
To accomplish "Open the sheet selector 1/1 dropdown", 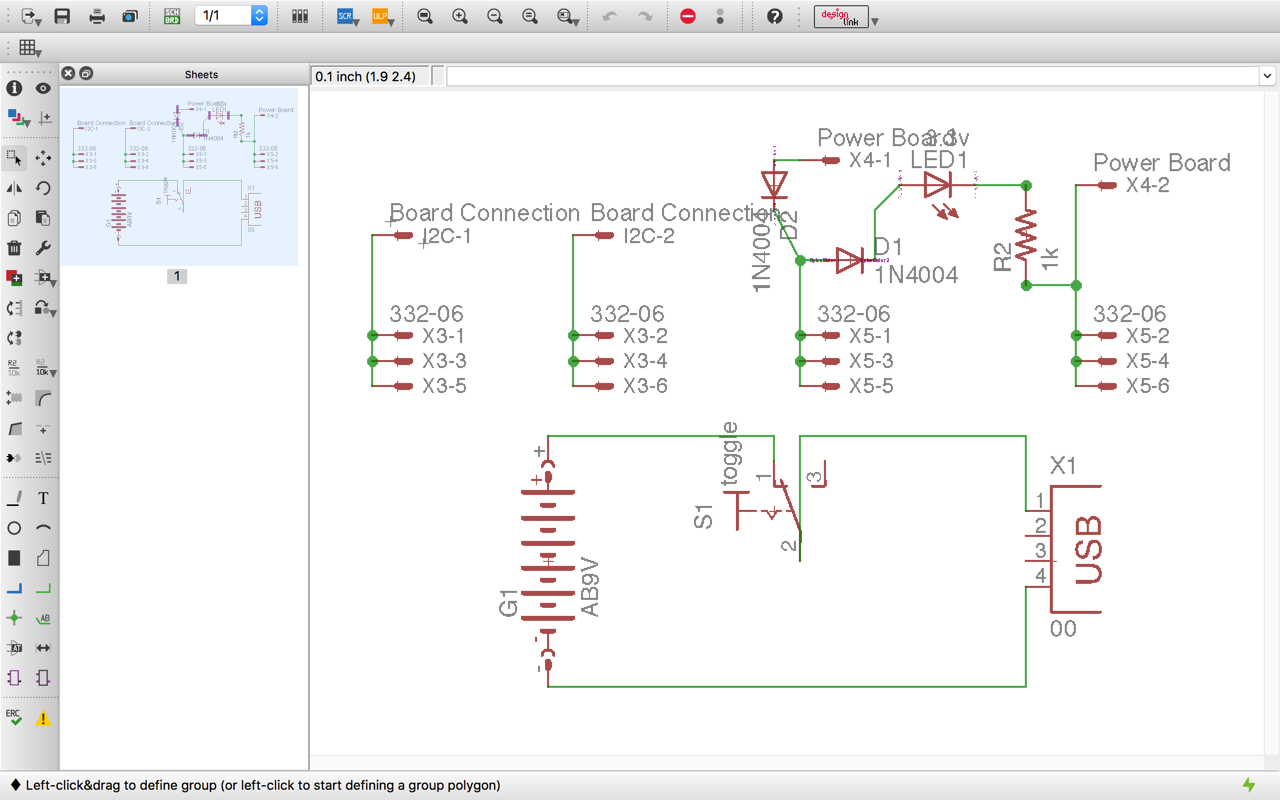I will coord(259,16).
